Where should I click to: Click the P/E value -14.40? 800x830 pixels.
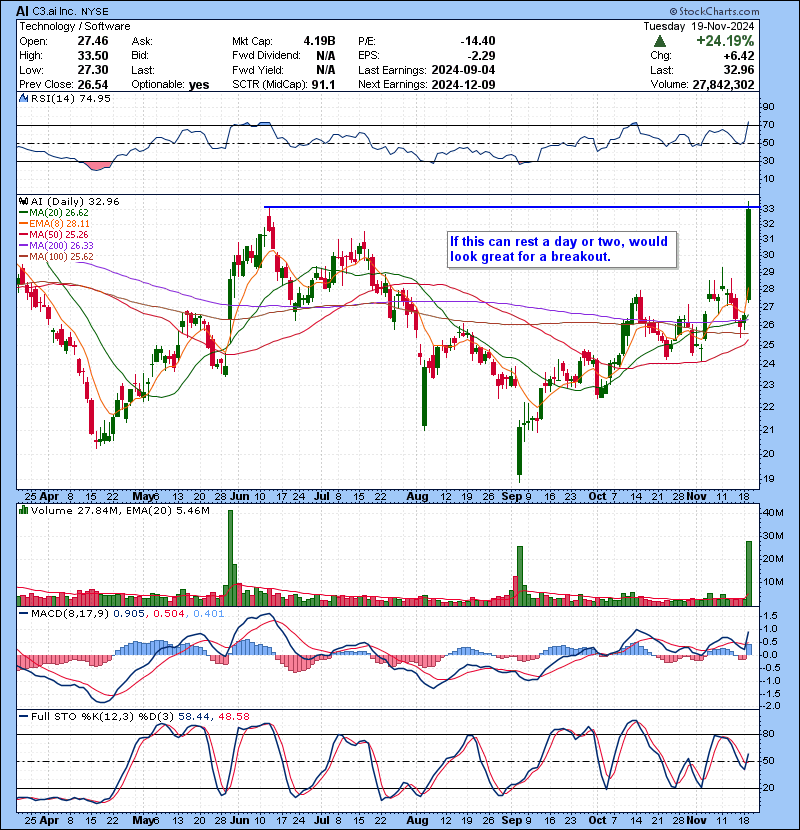(478, 41)
